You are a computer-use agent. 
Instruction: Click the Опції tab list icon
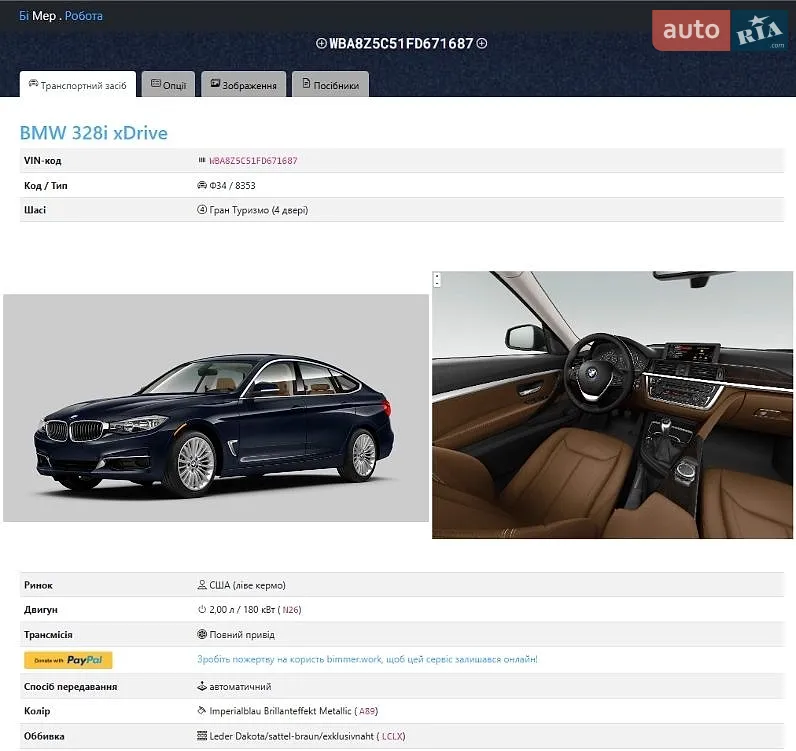[156, 83]
